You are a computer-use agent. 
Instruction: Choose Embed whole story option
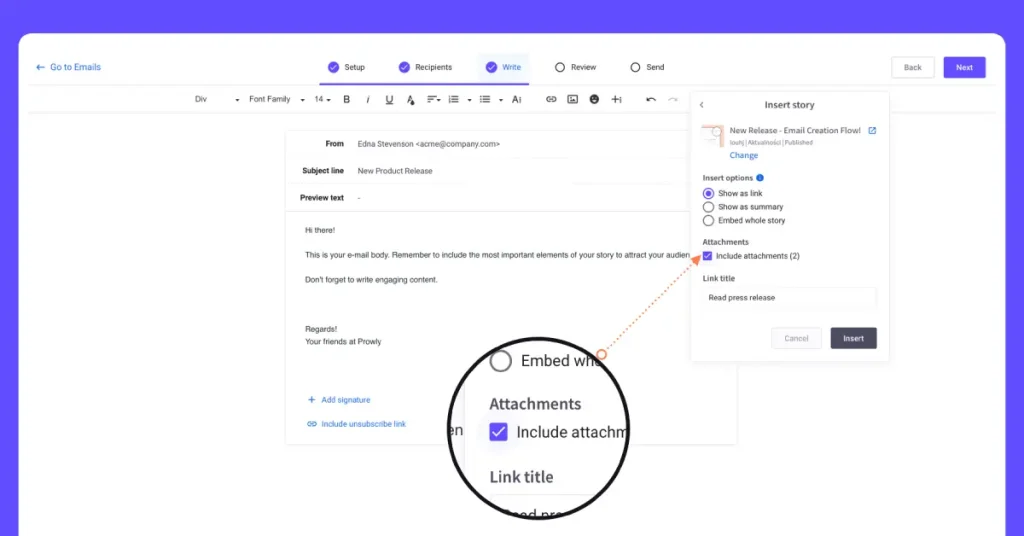(x=709, y=221)
